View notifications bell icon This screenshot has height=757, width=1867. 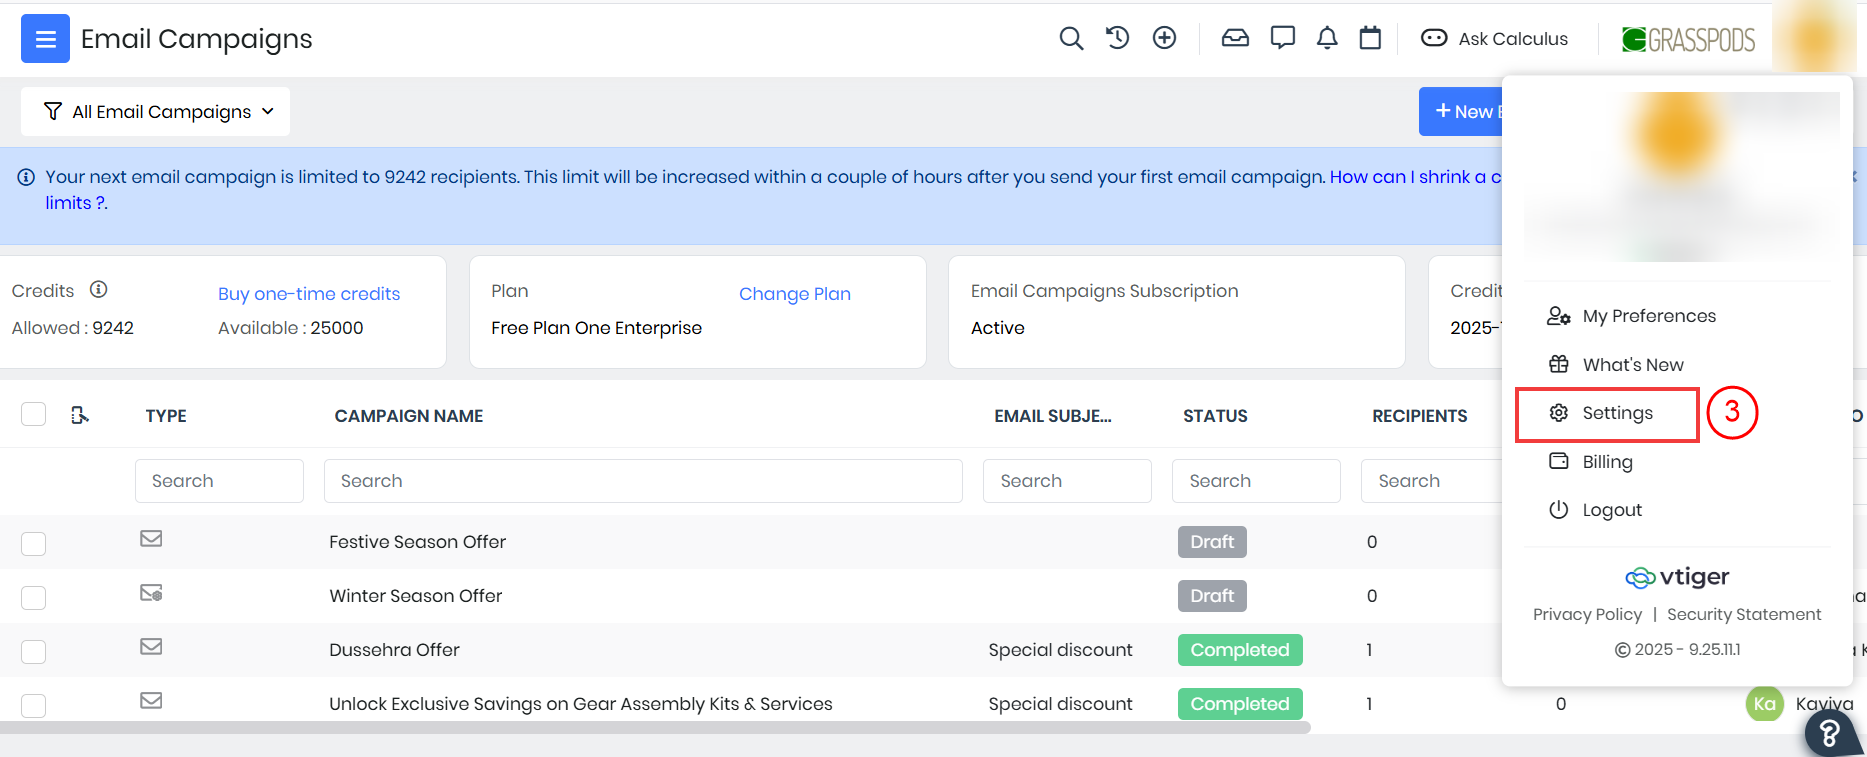pyautogui.click(x=1327, y=39)
